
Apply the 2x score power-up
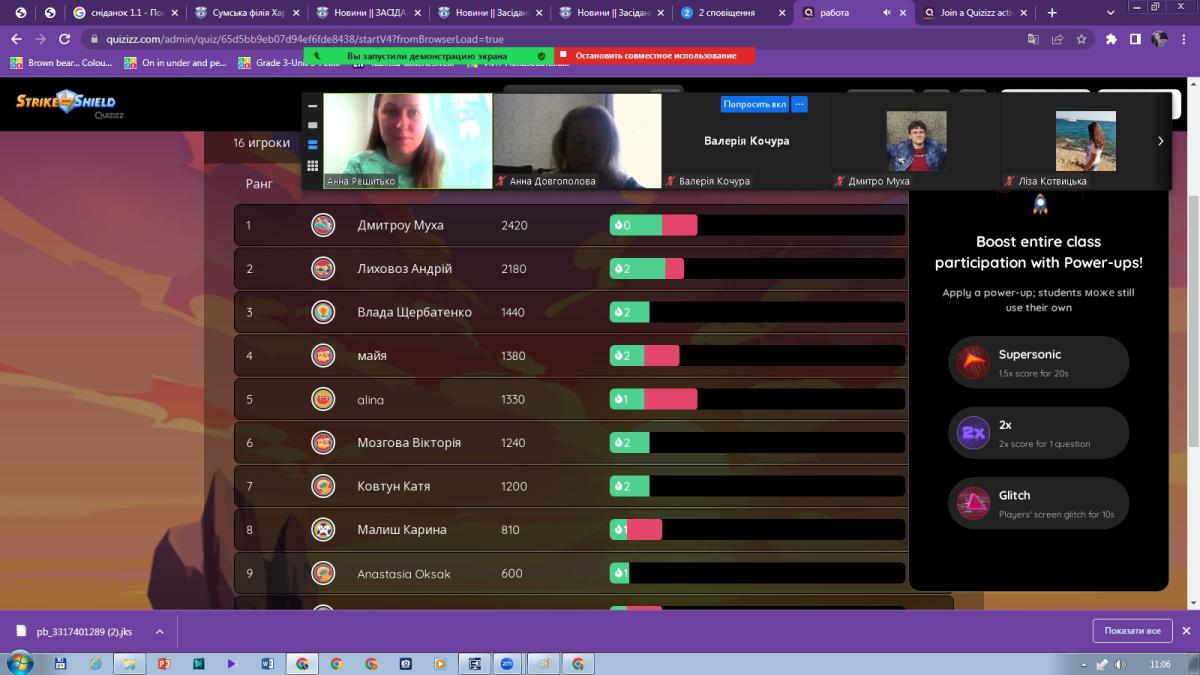[x=1038, y=433]
